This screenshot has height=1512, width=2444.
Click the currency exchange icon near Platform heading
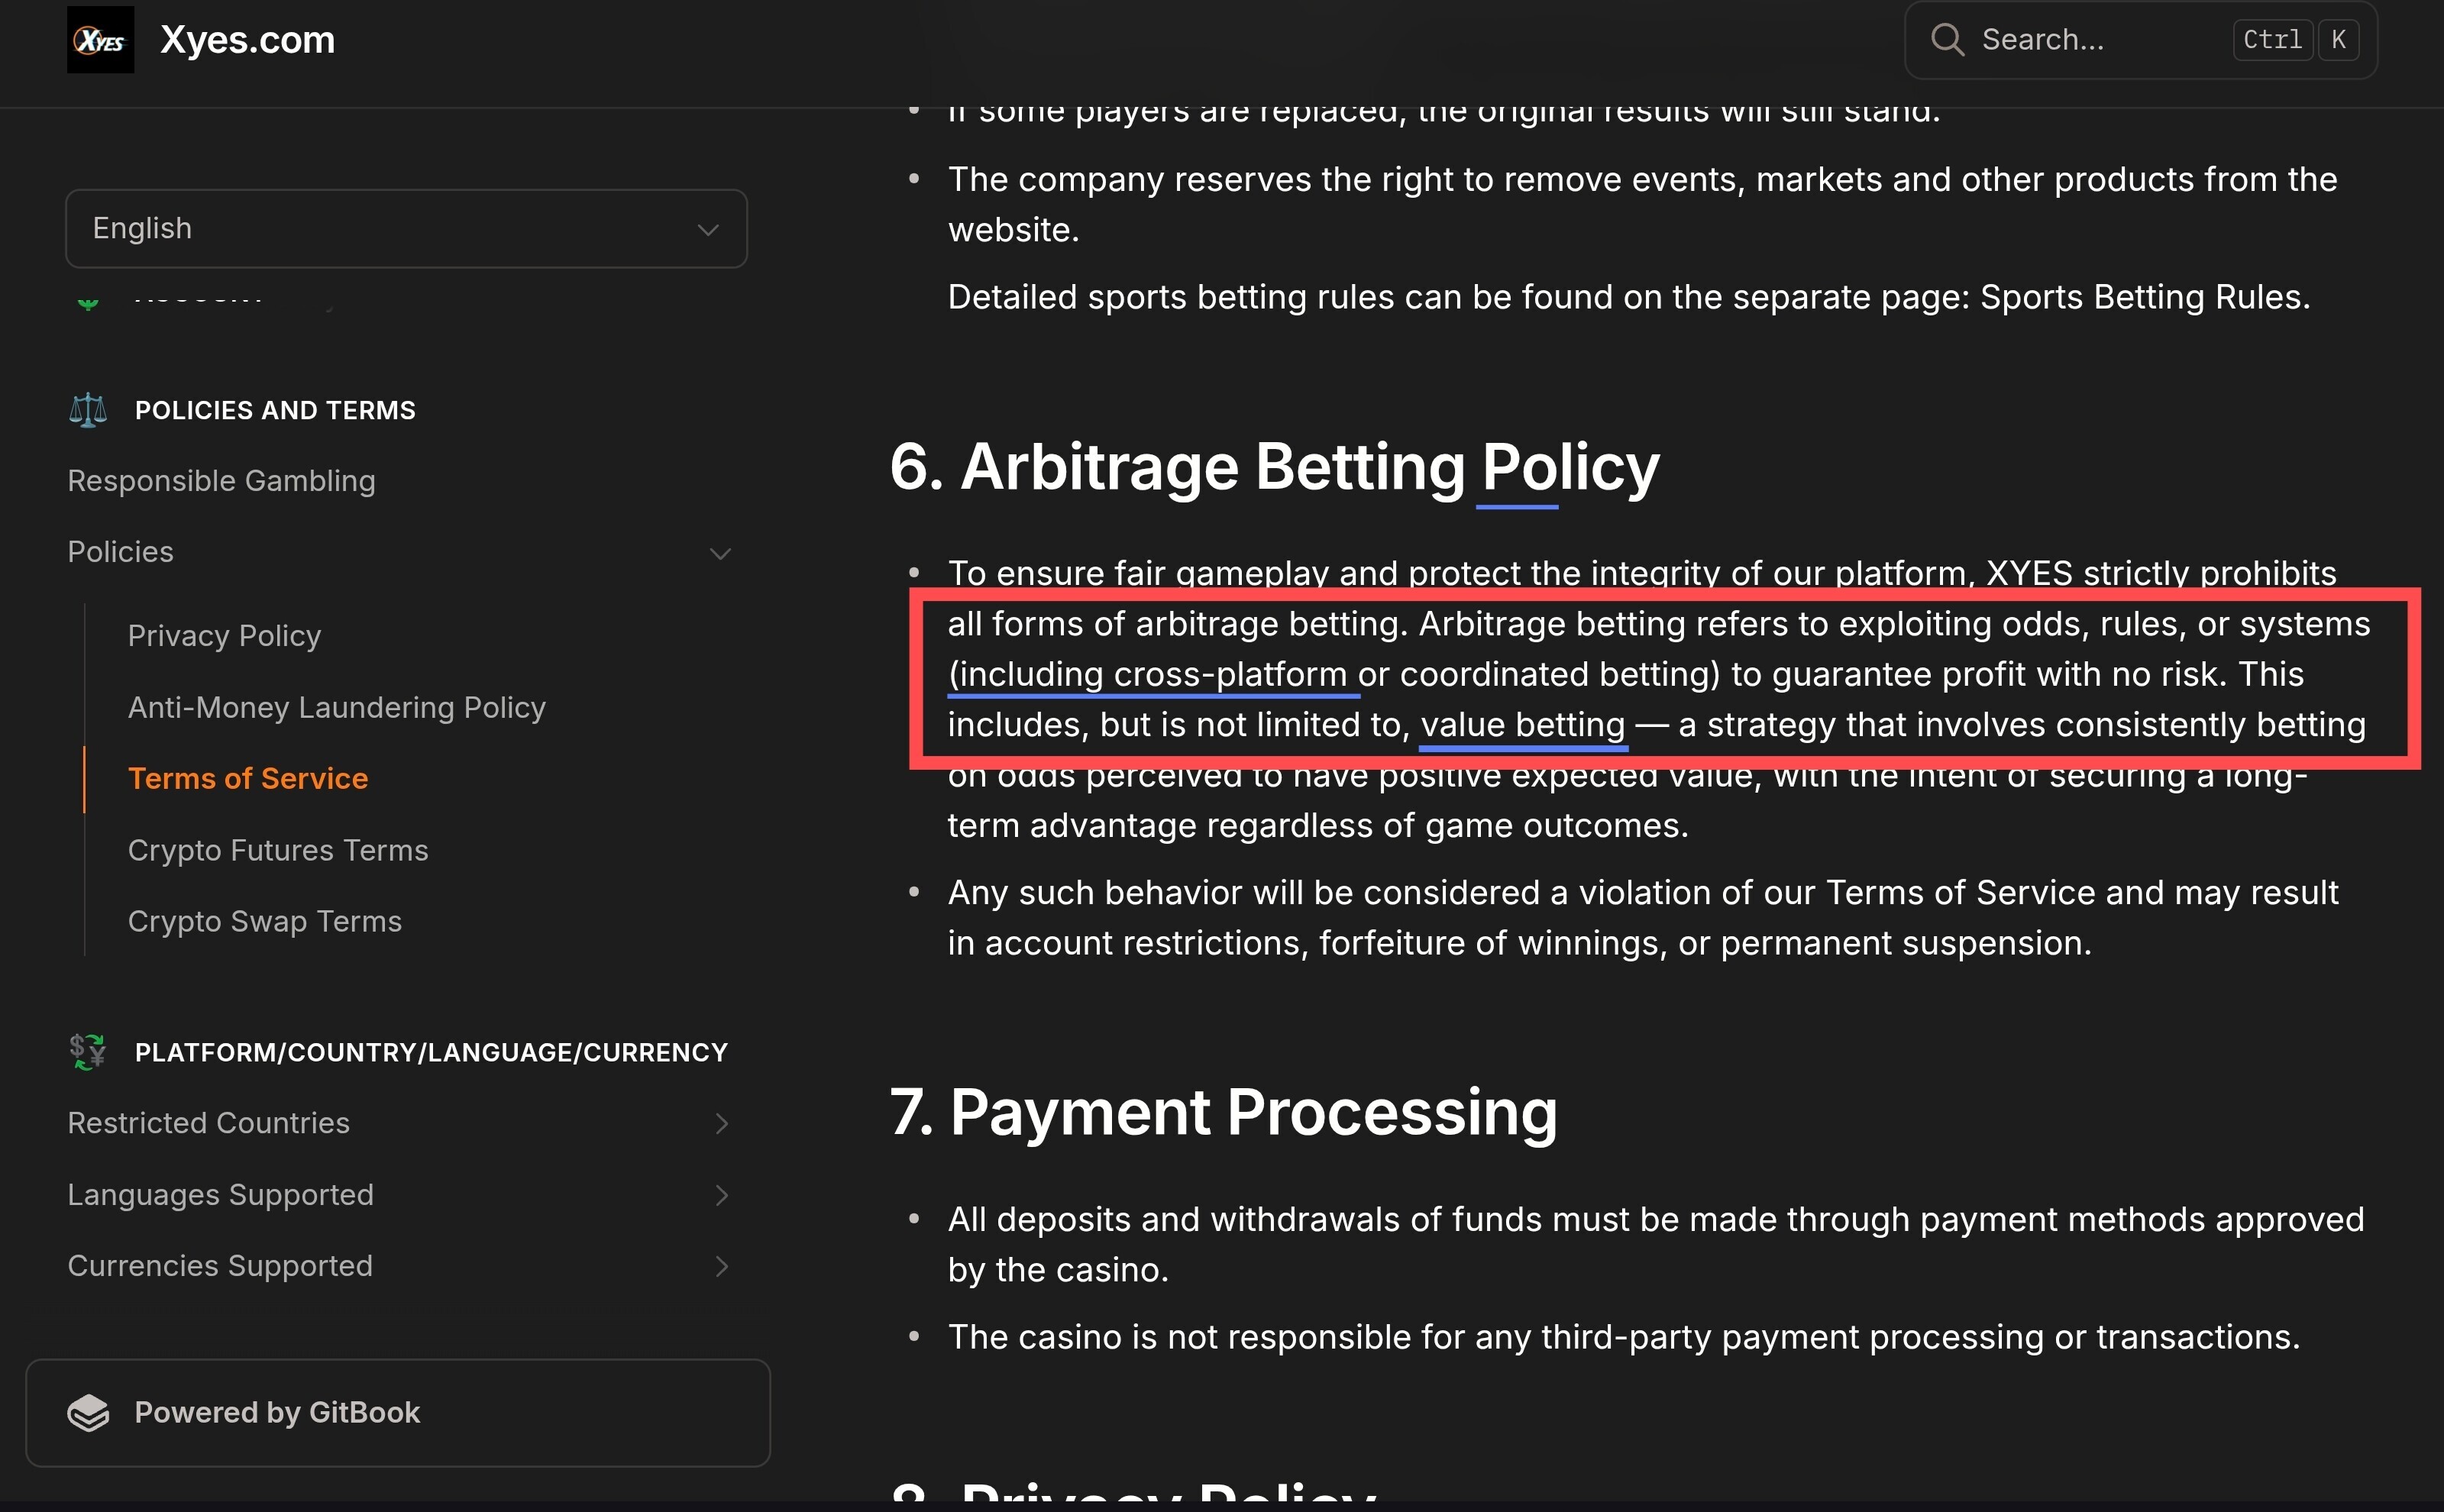click(x=88, y=1052)
